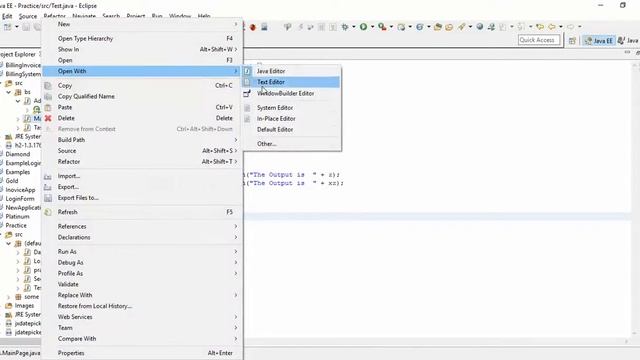
Task: Click the pencil annotation toolbar icon
Action: pyautogui.click(x=462, y=27)
